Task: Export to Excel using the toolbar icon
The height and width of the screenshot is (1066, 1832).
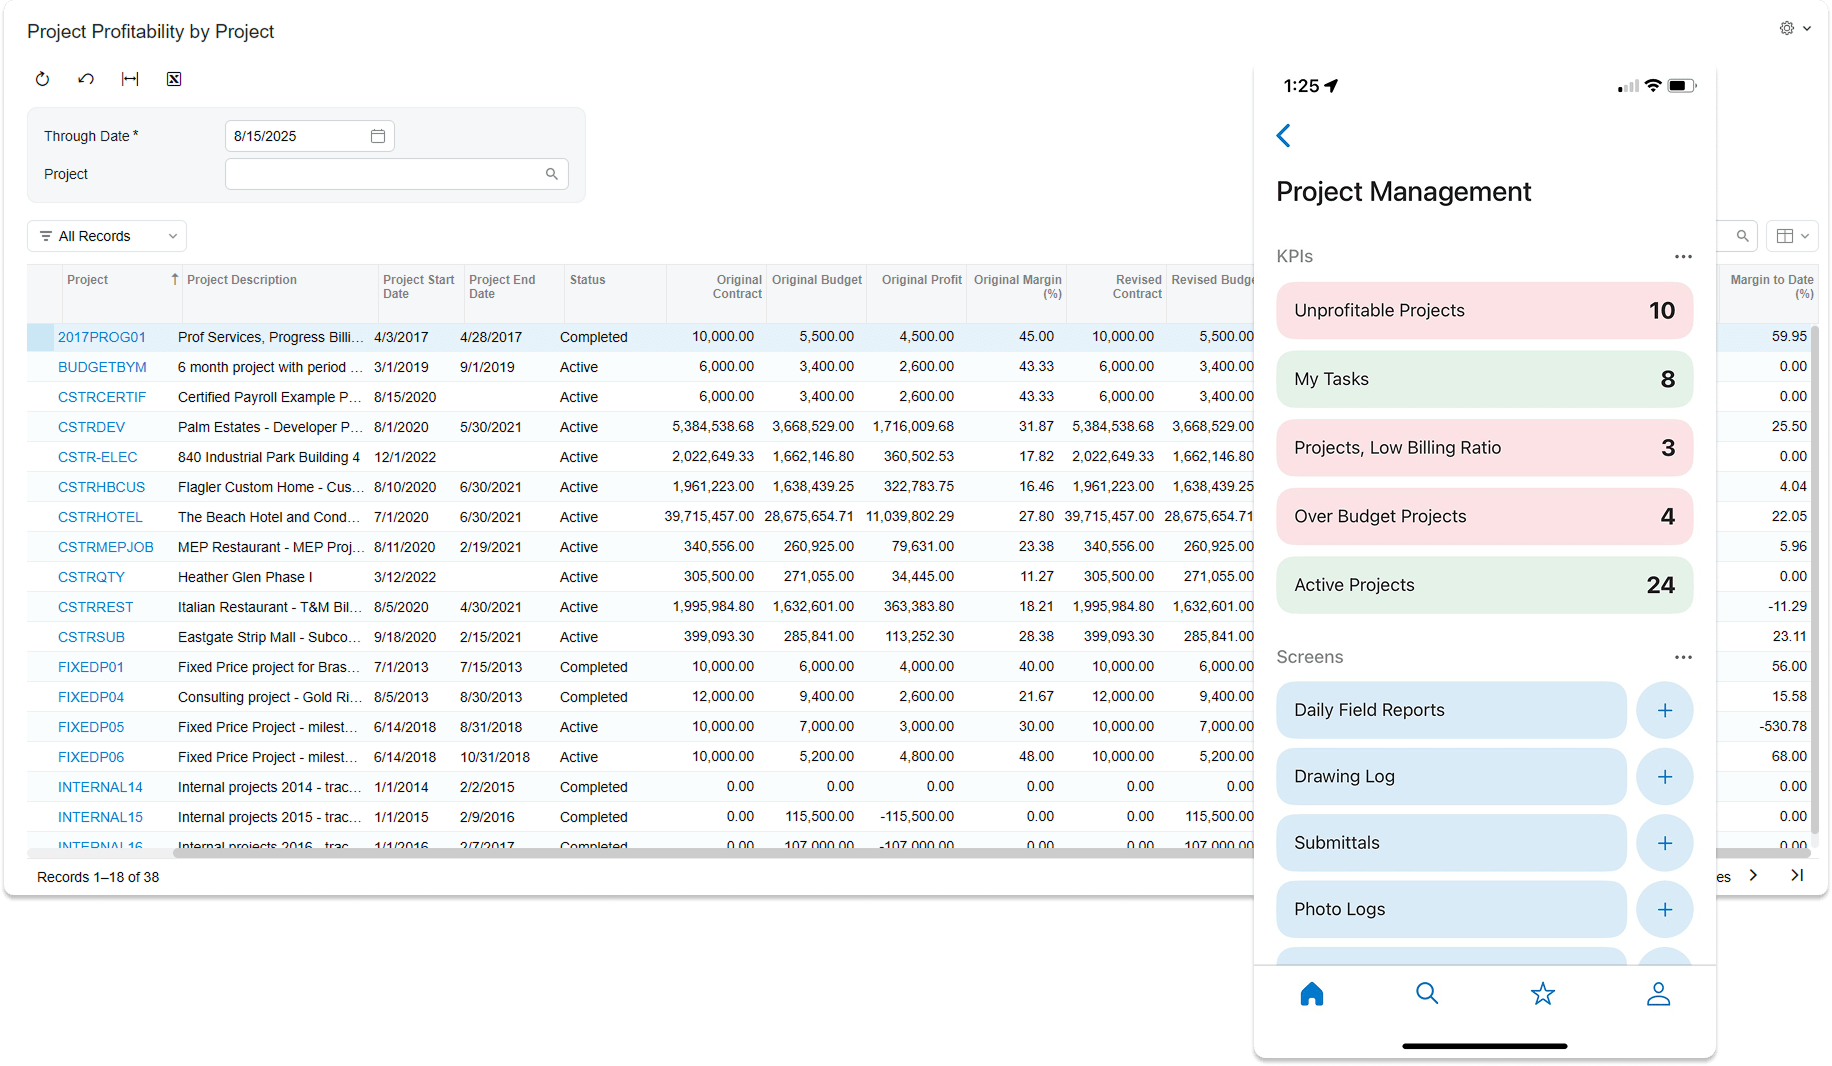Action: click(174, 79)
